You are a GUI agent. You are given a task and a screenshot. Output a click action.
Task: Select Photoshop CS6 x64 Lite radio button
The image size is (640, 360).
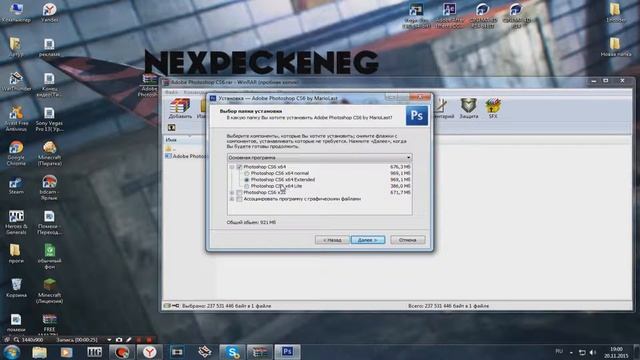(x=247, y=186)
